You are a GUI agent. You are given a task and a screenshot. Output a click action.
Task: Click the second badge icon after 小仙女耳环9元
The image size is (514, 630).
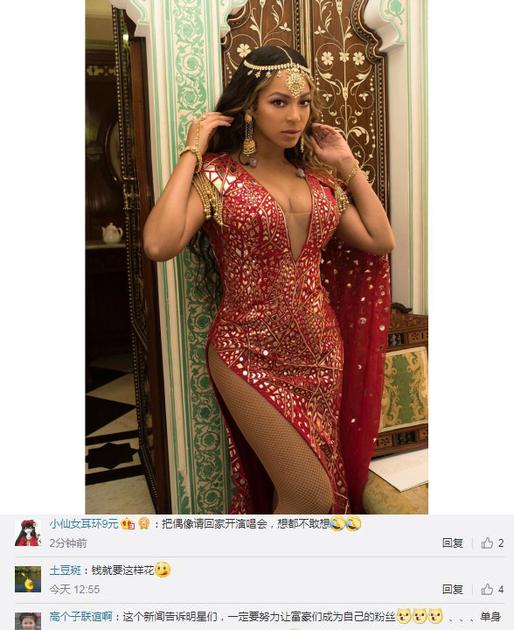[144, 524]
